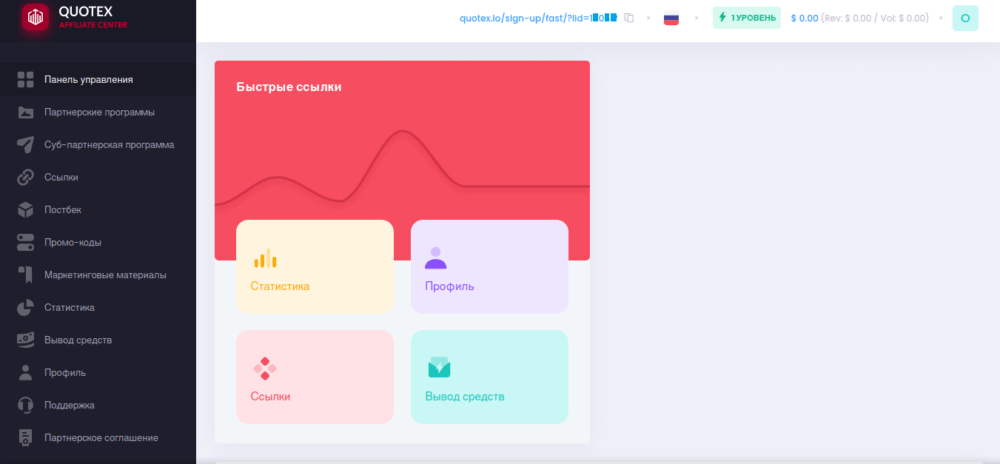This screenshot has height=464, width=1000.
Task: Click the Quotex Affiliate Center logo
Action: (36, 17)
